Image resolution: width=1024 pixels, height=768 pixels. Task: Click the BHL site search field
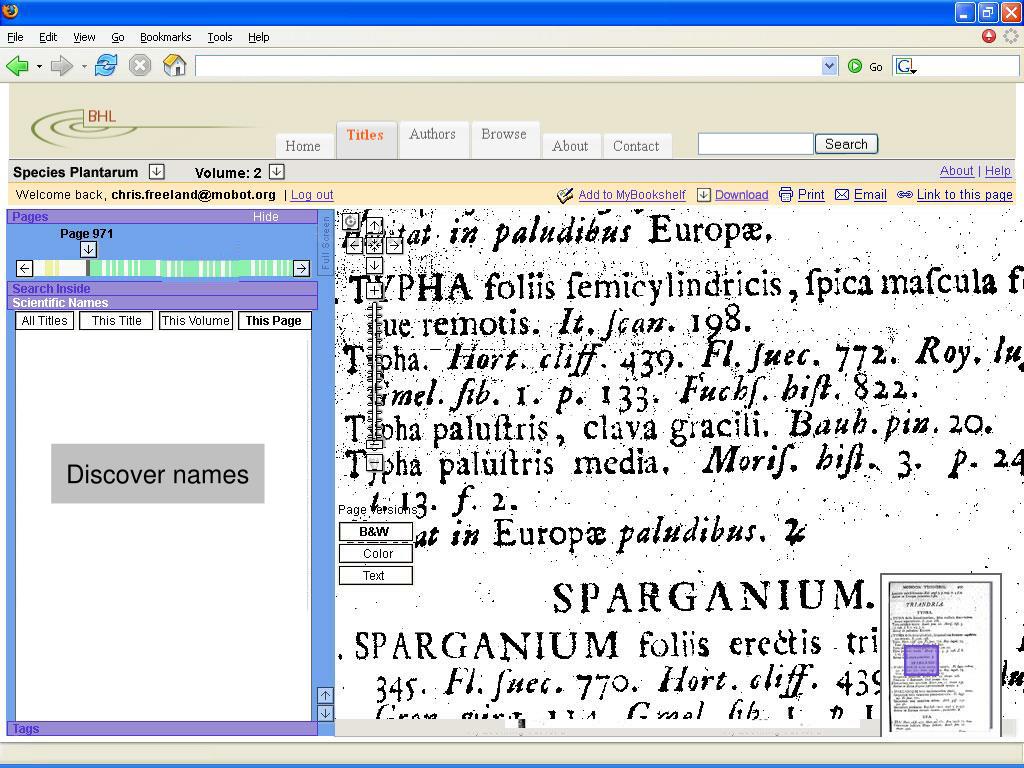pos(756,144)
